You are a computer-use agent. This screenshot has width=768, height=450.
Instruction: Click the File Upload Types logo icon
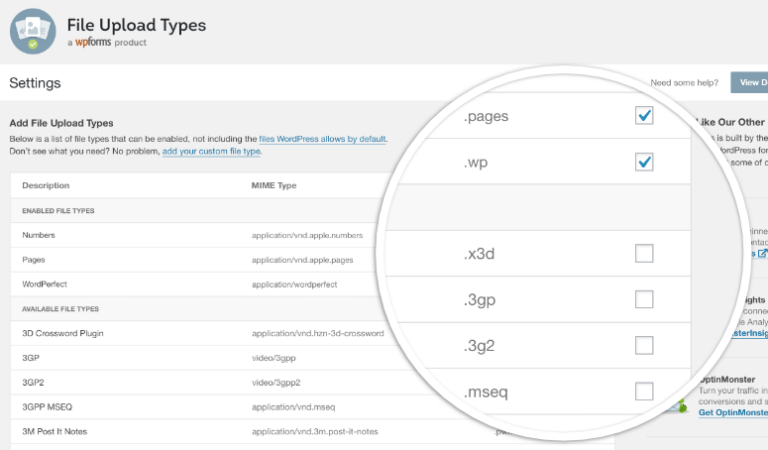(33, 31)
